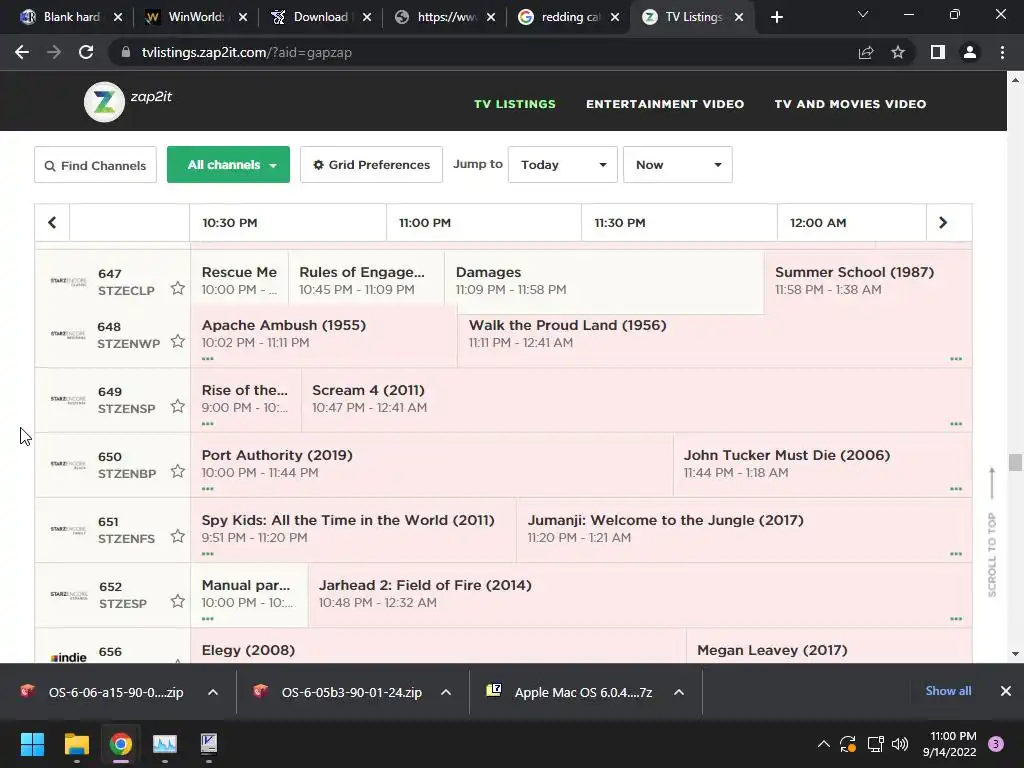Favorite channel 647 STZECLP star
Image resolution: width=1024 pixels, height=768 pixels.
tap(178, 288)
